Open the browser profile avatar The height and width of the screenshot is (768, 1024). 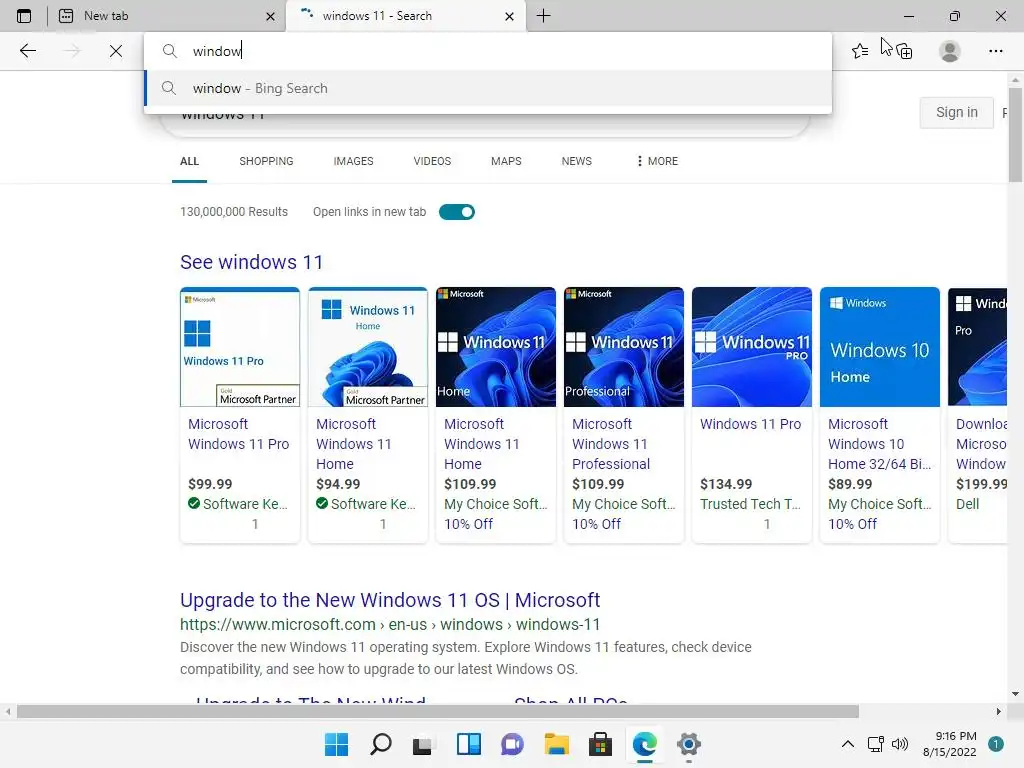tap(950, 51)
